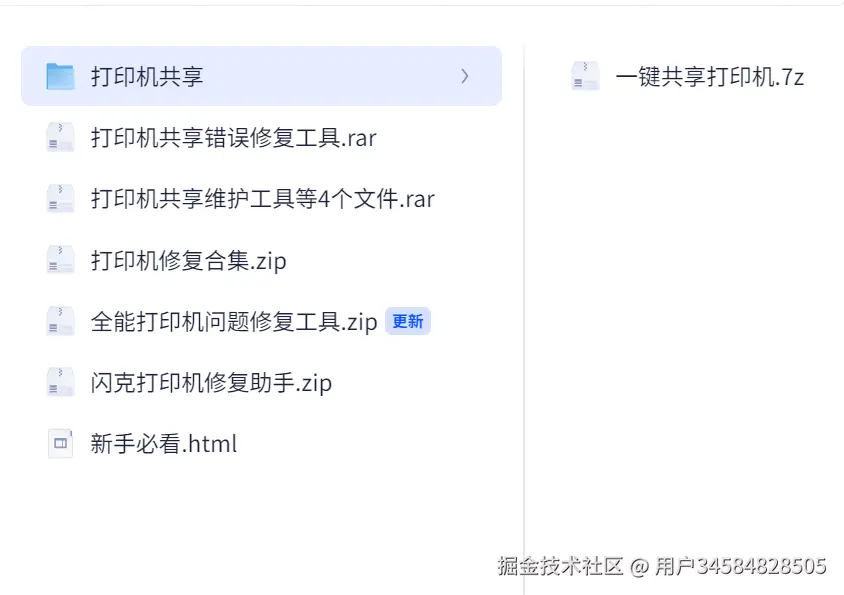
Task: Select the 全能打印机问题修复工具.zip file name
Action: pos(233,321)
